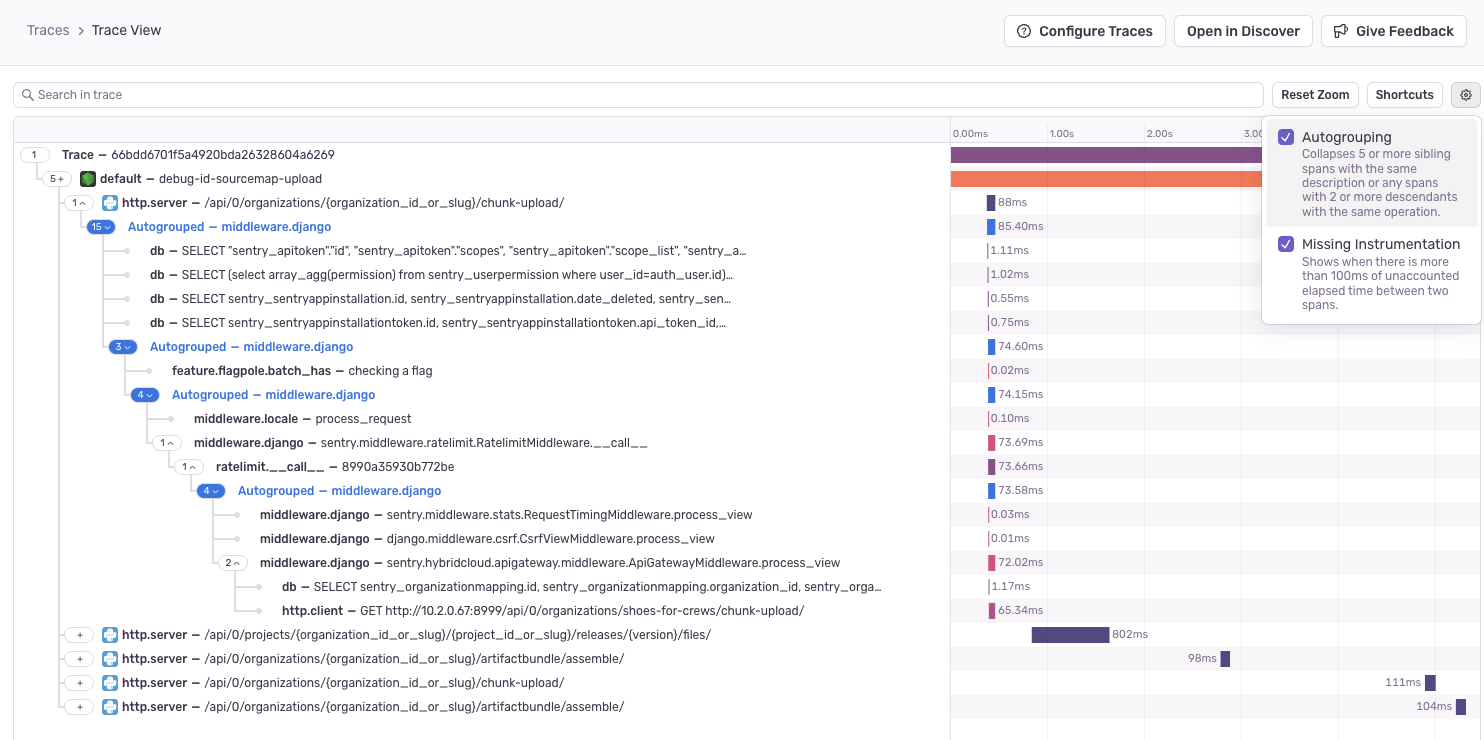Screen dimensions: 1484x740
Task: Click the 802ms span bar in the timeline
Action: tap(1070, 635)
